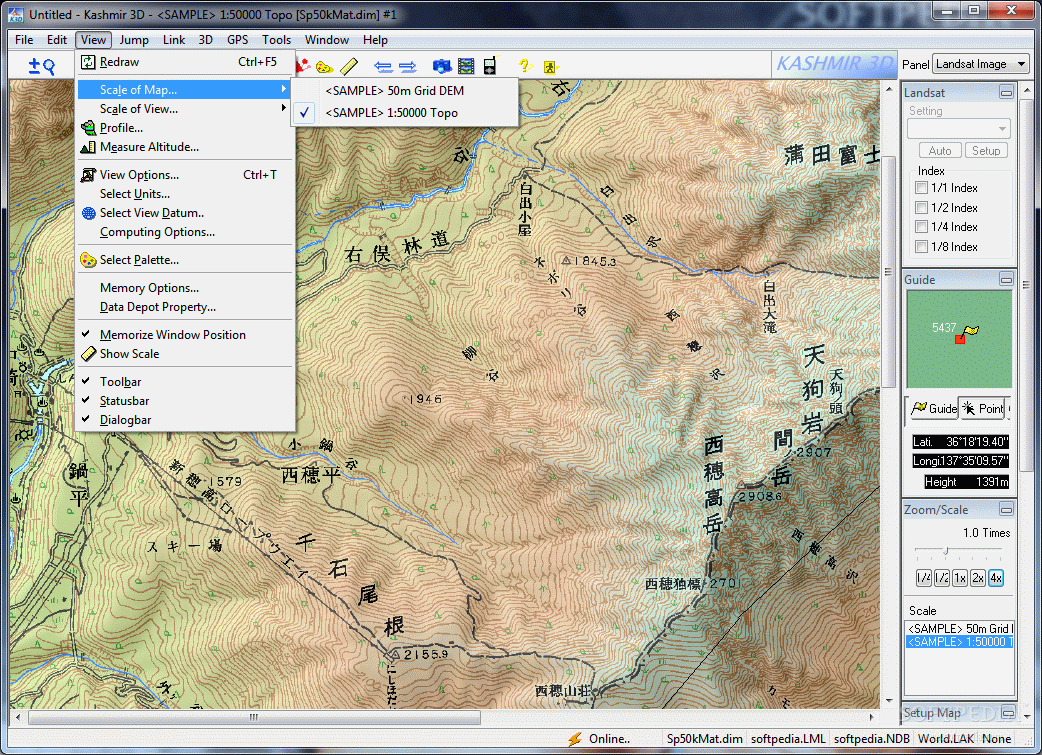Open the Landsat Setting combo box
Viewport: 1042px width, 755px height.
click(x=959, y=128)
